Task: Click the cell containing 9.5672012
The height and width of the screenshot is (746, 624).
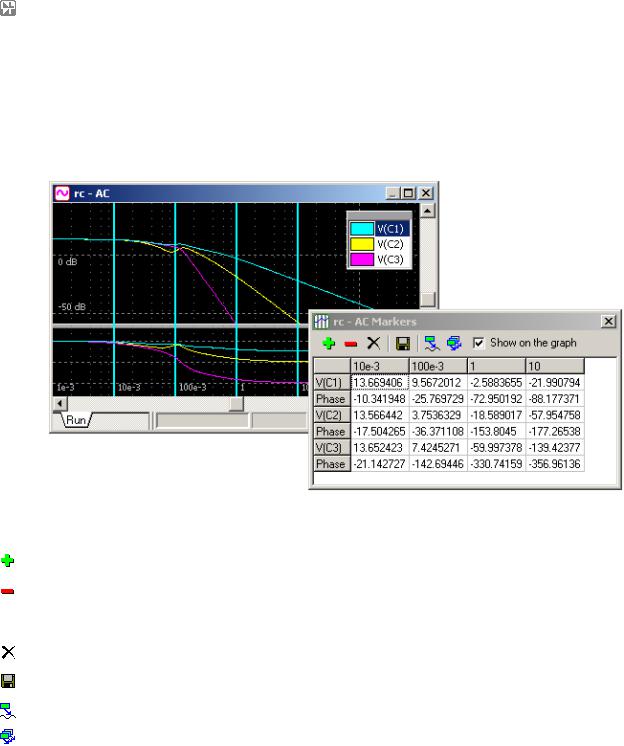Action: tap(439, 383)
